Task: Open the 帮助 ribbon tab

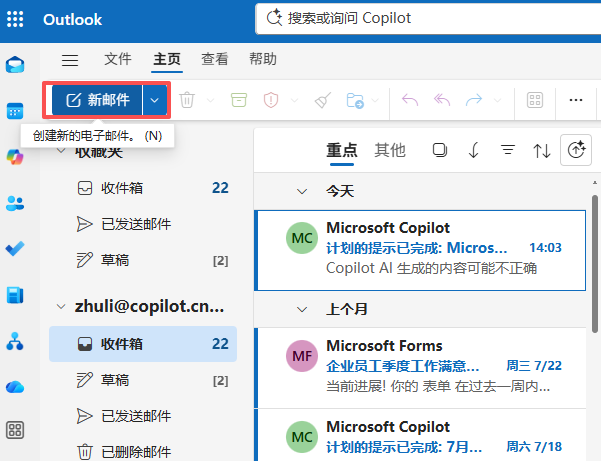Action: tap(263, 59)
